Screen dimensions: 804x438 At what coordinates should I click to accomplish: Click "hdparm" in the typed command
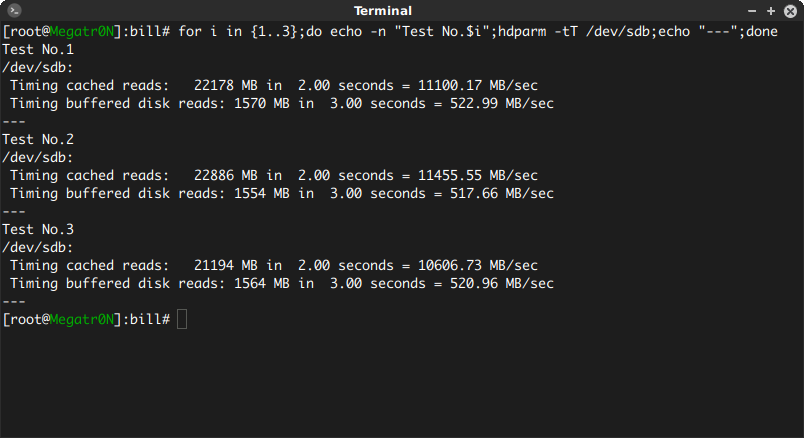click(500, 31)
